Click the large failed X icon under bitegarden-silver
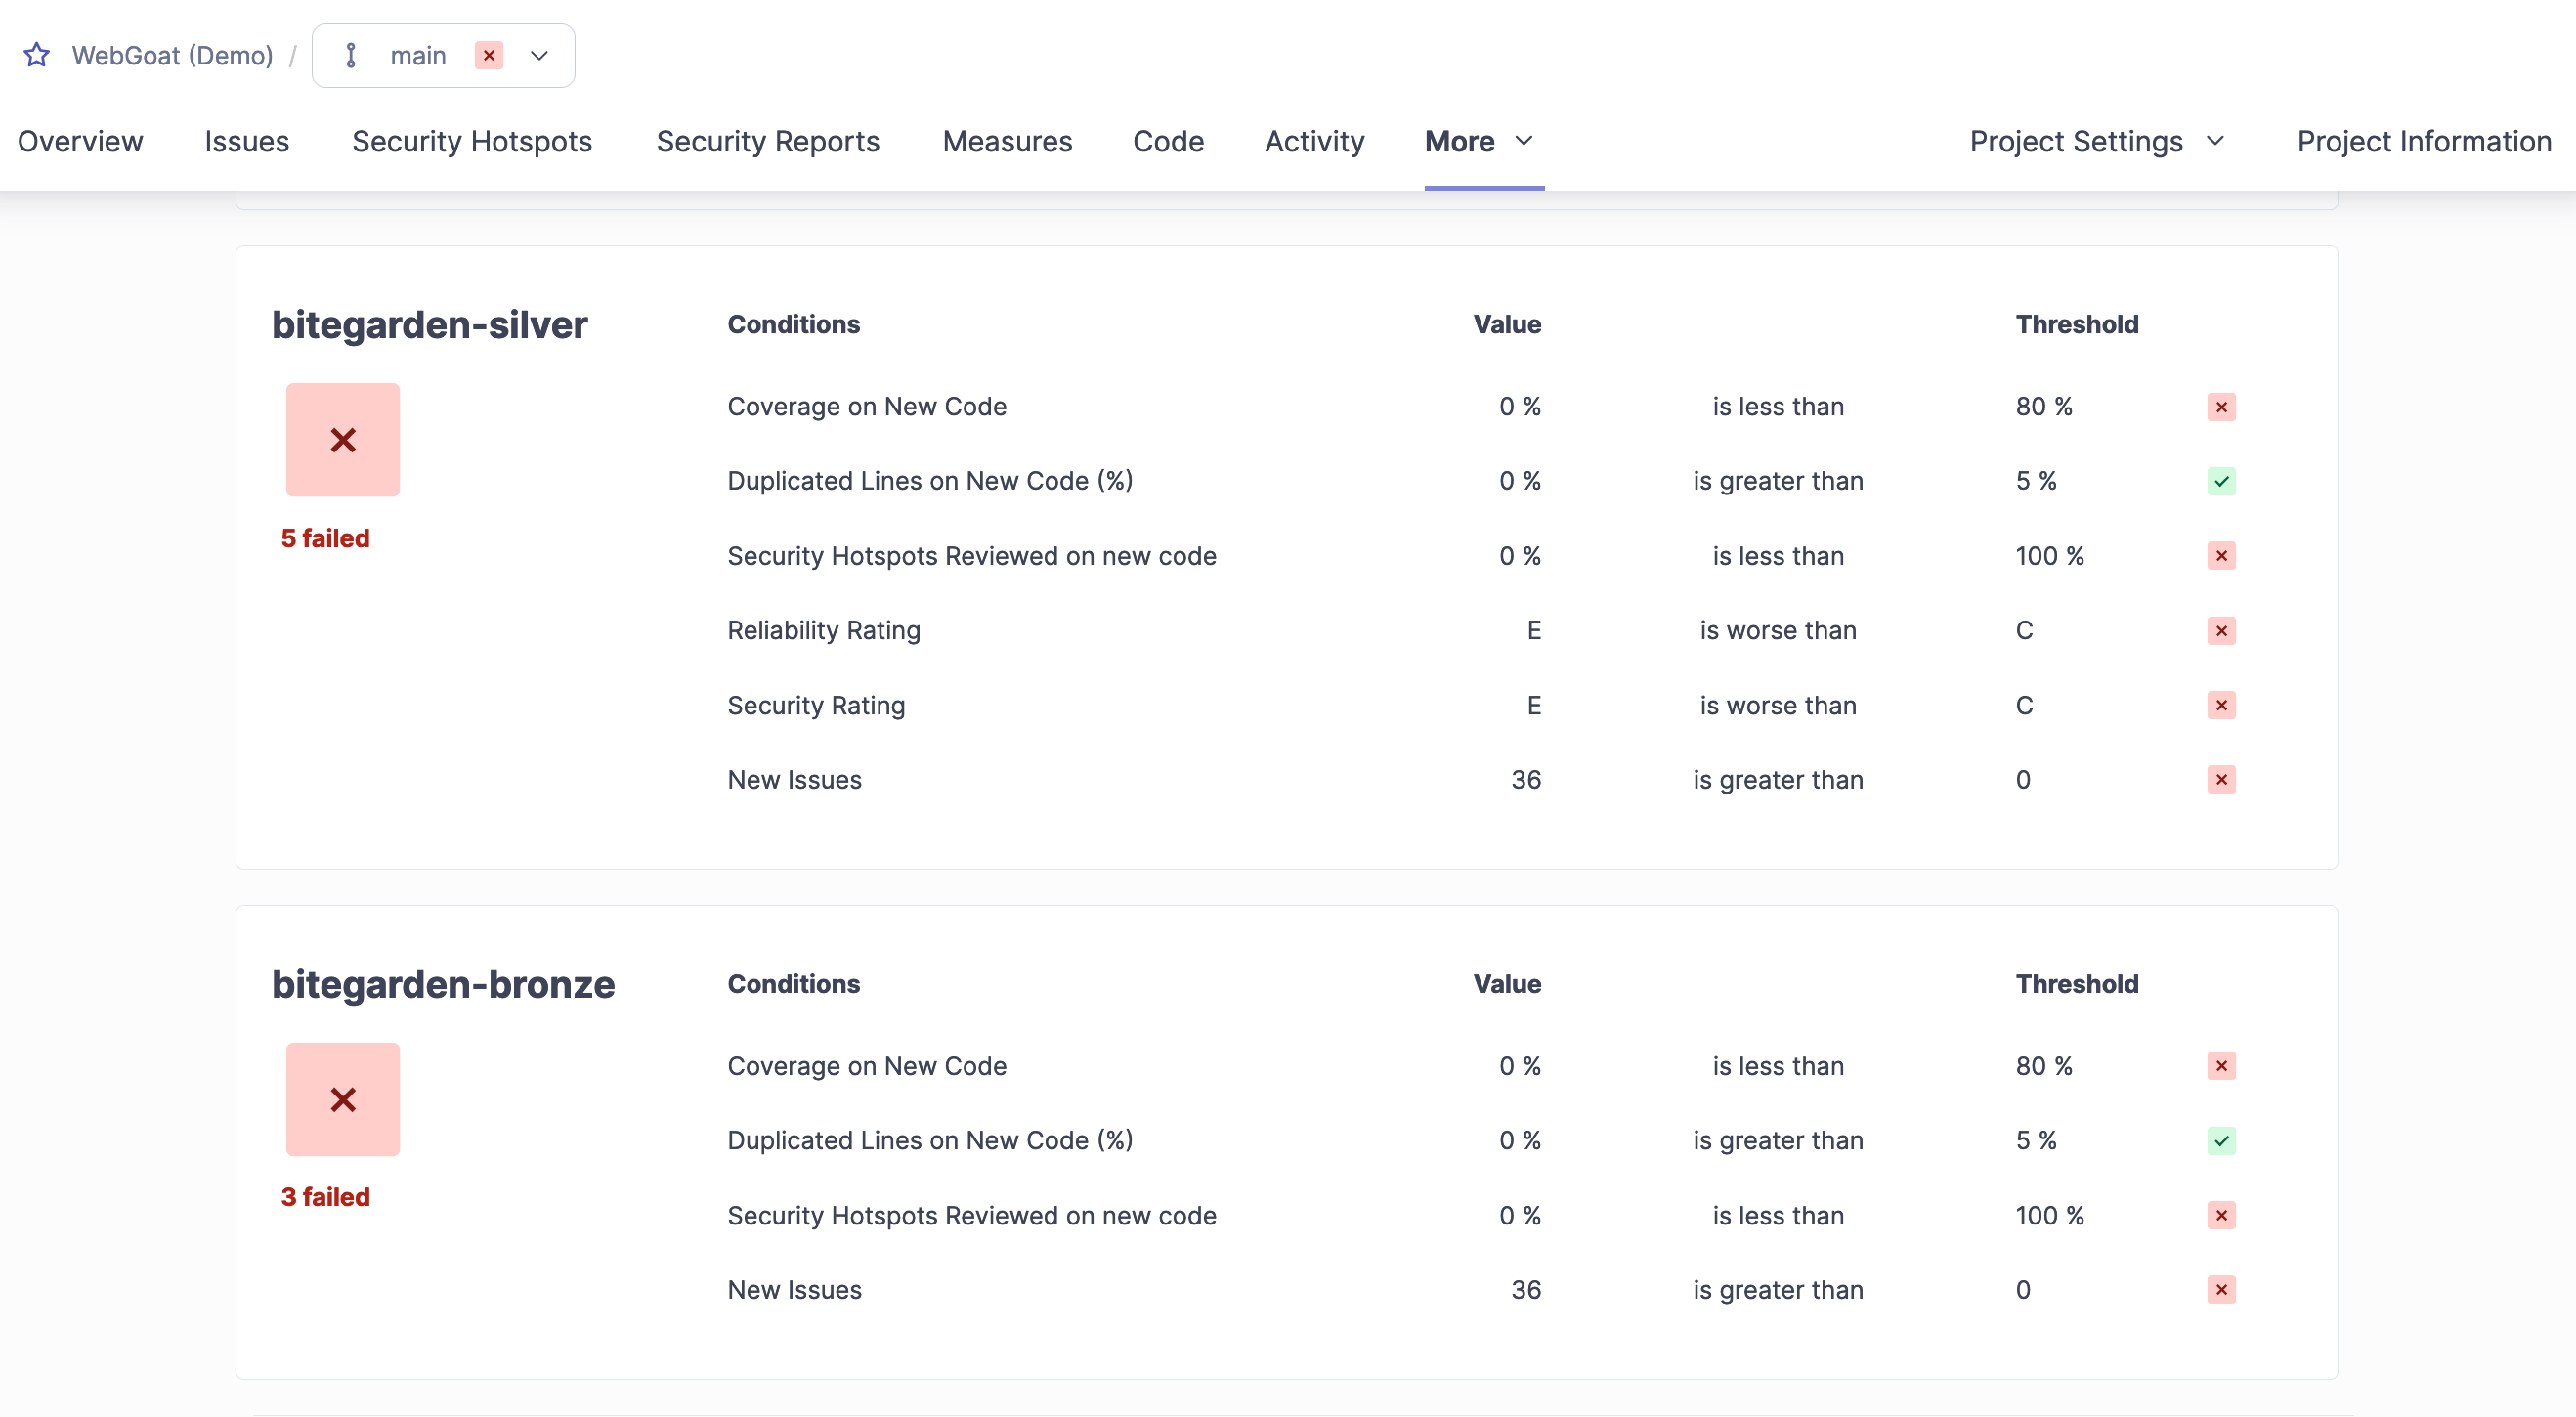 [343, 440]
